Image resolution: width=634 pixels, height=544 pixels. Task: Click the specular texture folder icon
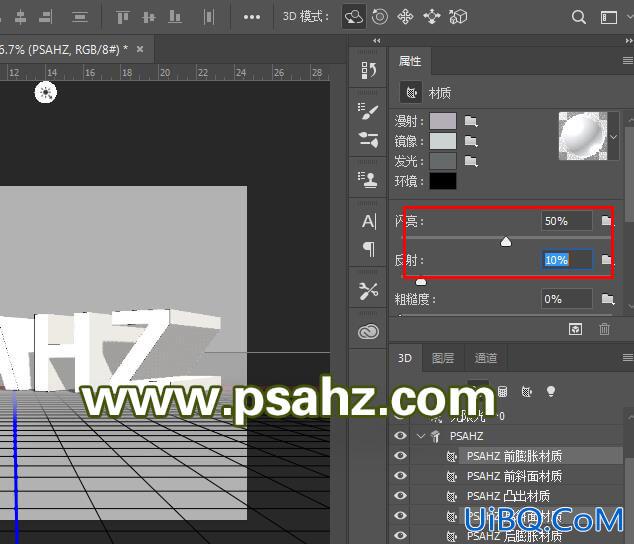pos(471,141)
